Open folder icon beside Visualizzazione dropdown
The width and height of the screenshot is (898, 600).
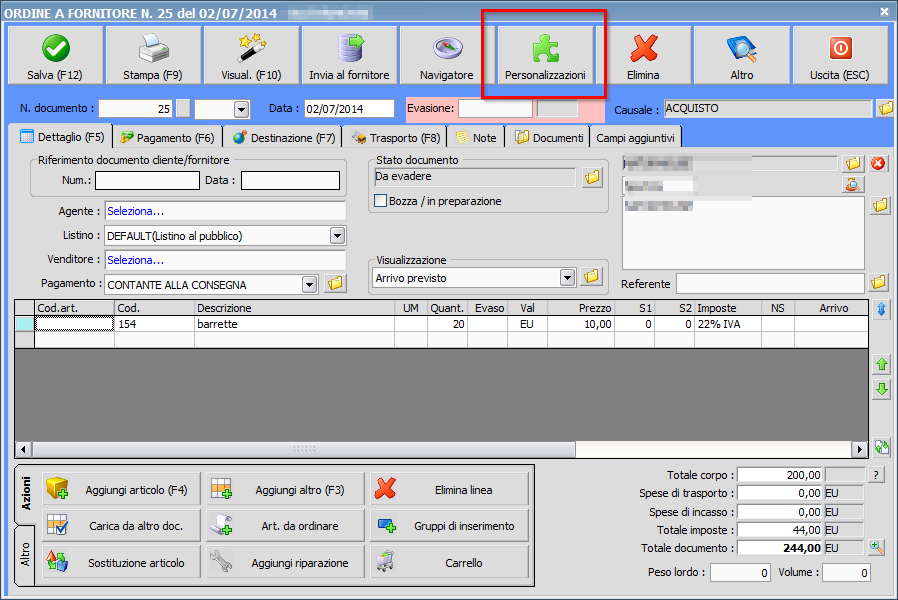pos(592,277)
